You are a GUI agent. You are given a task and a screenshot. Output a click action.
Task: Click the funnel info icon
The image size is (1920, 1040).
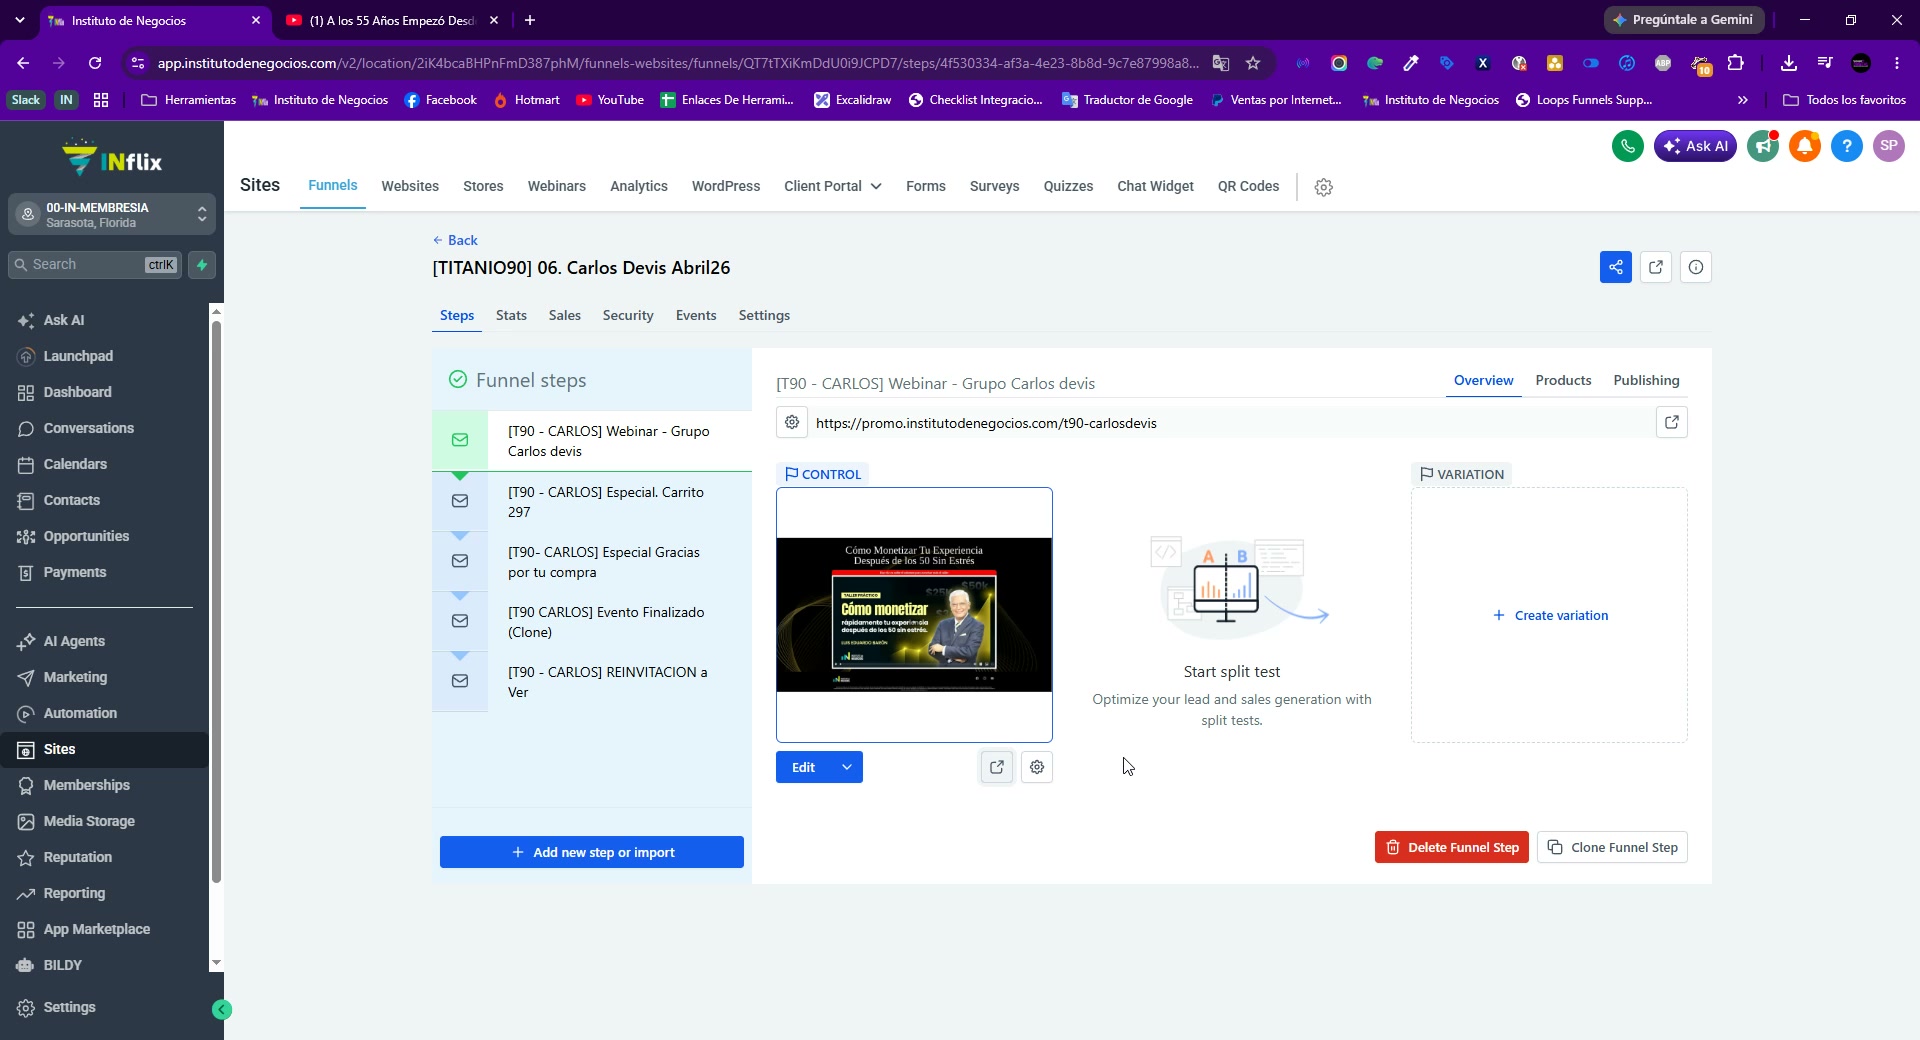click(x=1696, y=267)
